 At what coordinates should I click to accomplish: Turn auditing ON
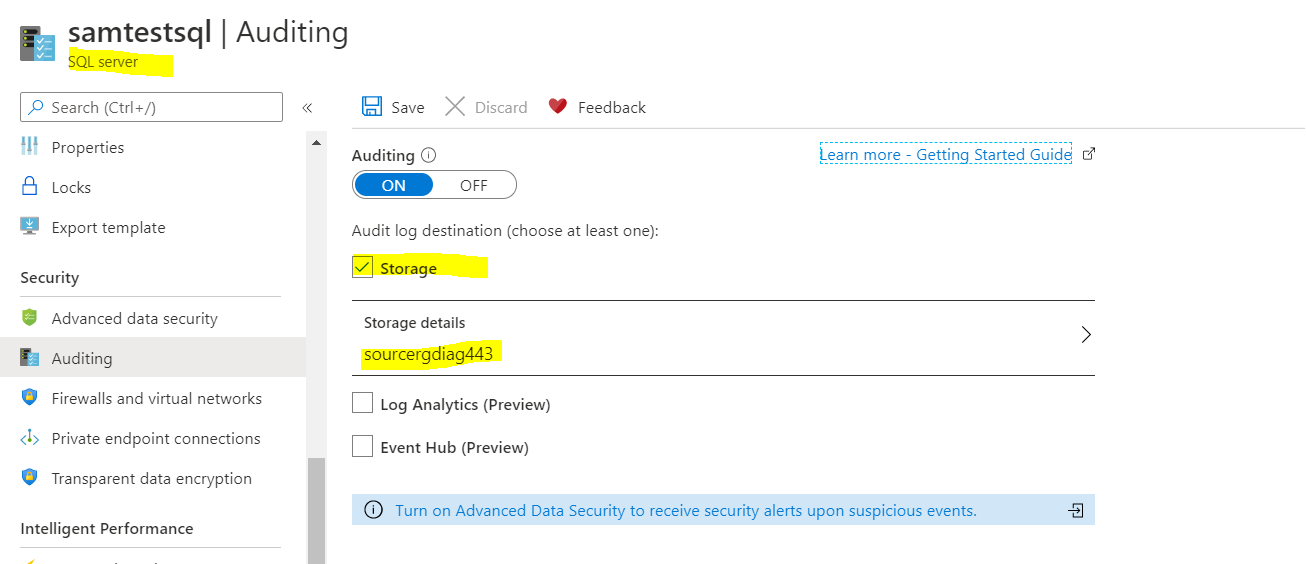(x=394, y=185)
